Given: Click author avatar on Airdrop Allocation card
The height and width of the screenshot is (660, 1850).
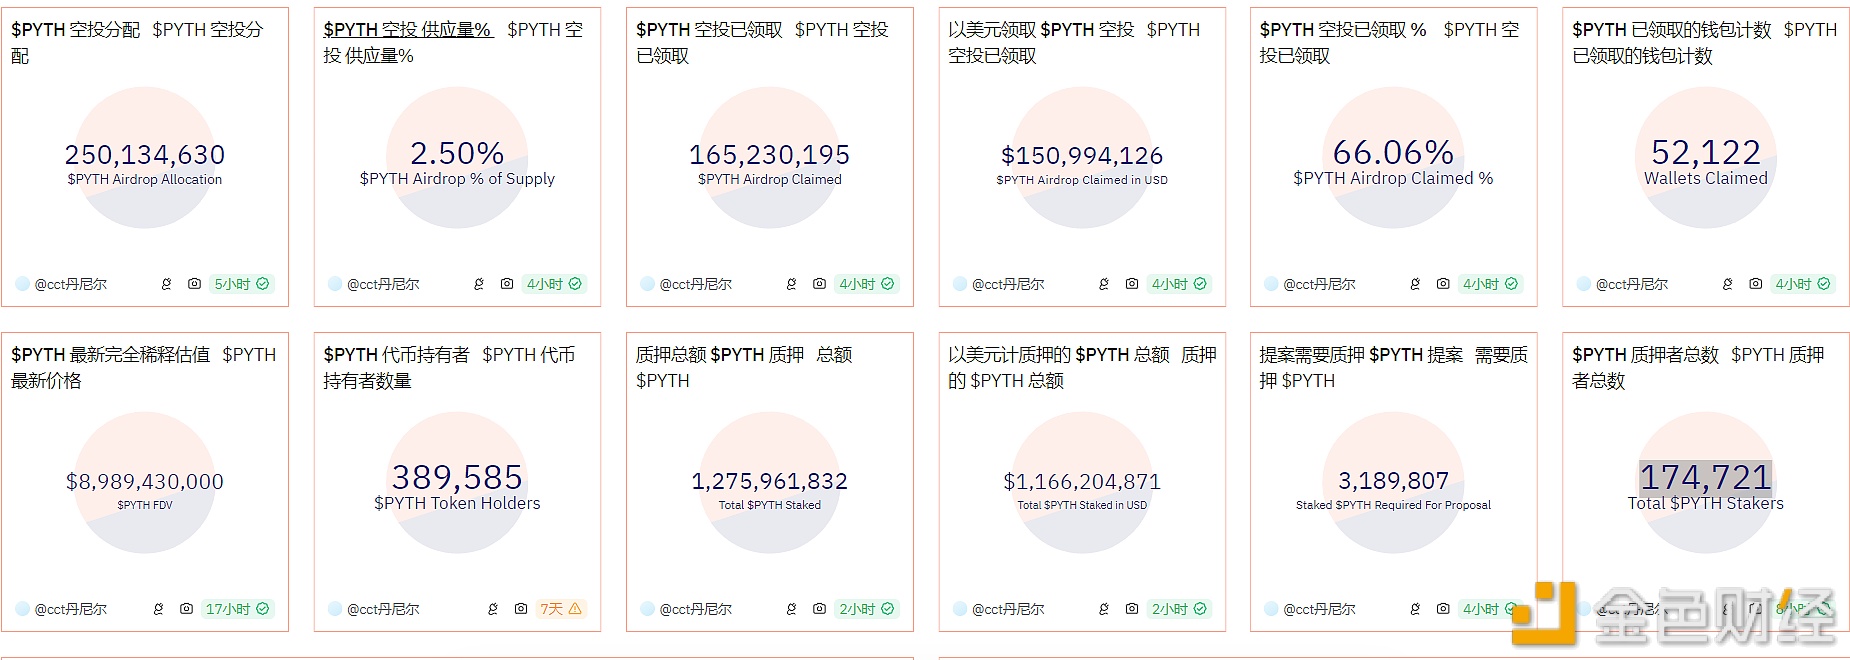Looking at the screenshot, I should coord(22,284).
